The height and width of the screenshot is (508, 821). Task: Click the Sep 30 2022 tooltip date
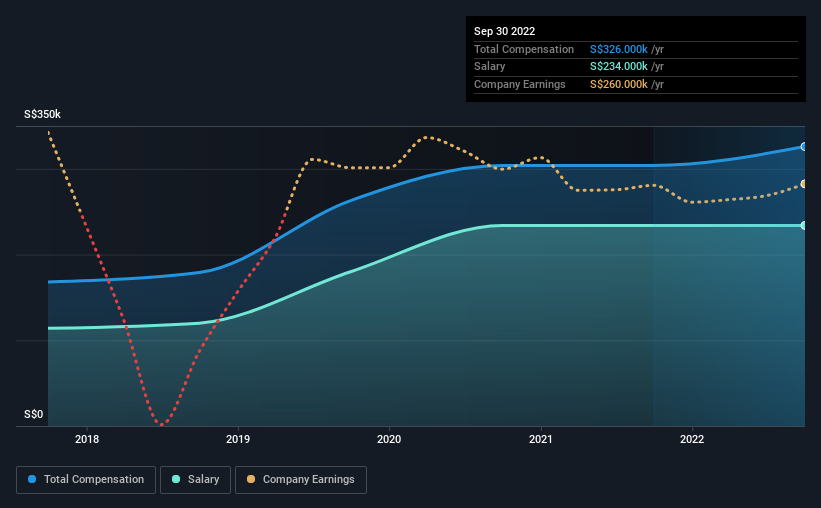[x=504, y=31]
